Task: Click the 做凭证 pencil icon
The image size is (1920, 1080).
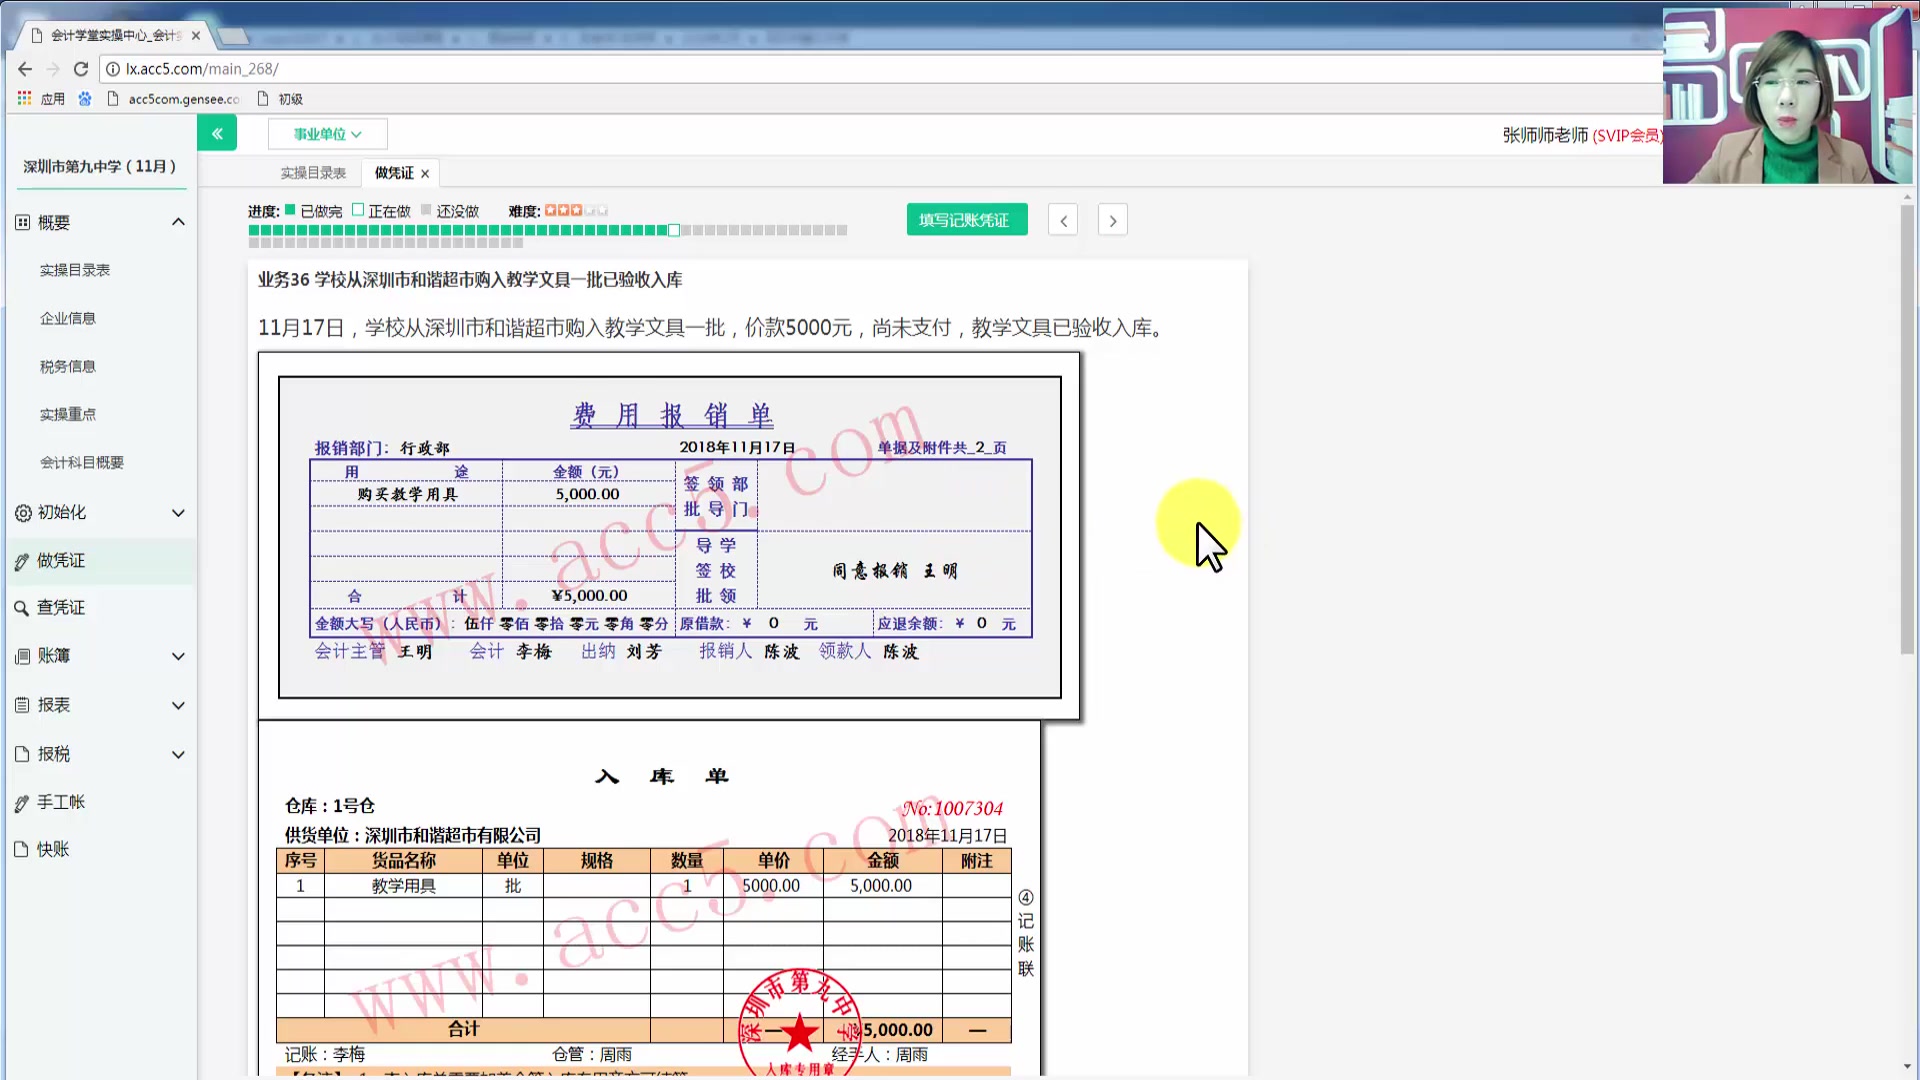Action: coord(22,562)
